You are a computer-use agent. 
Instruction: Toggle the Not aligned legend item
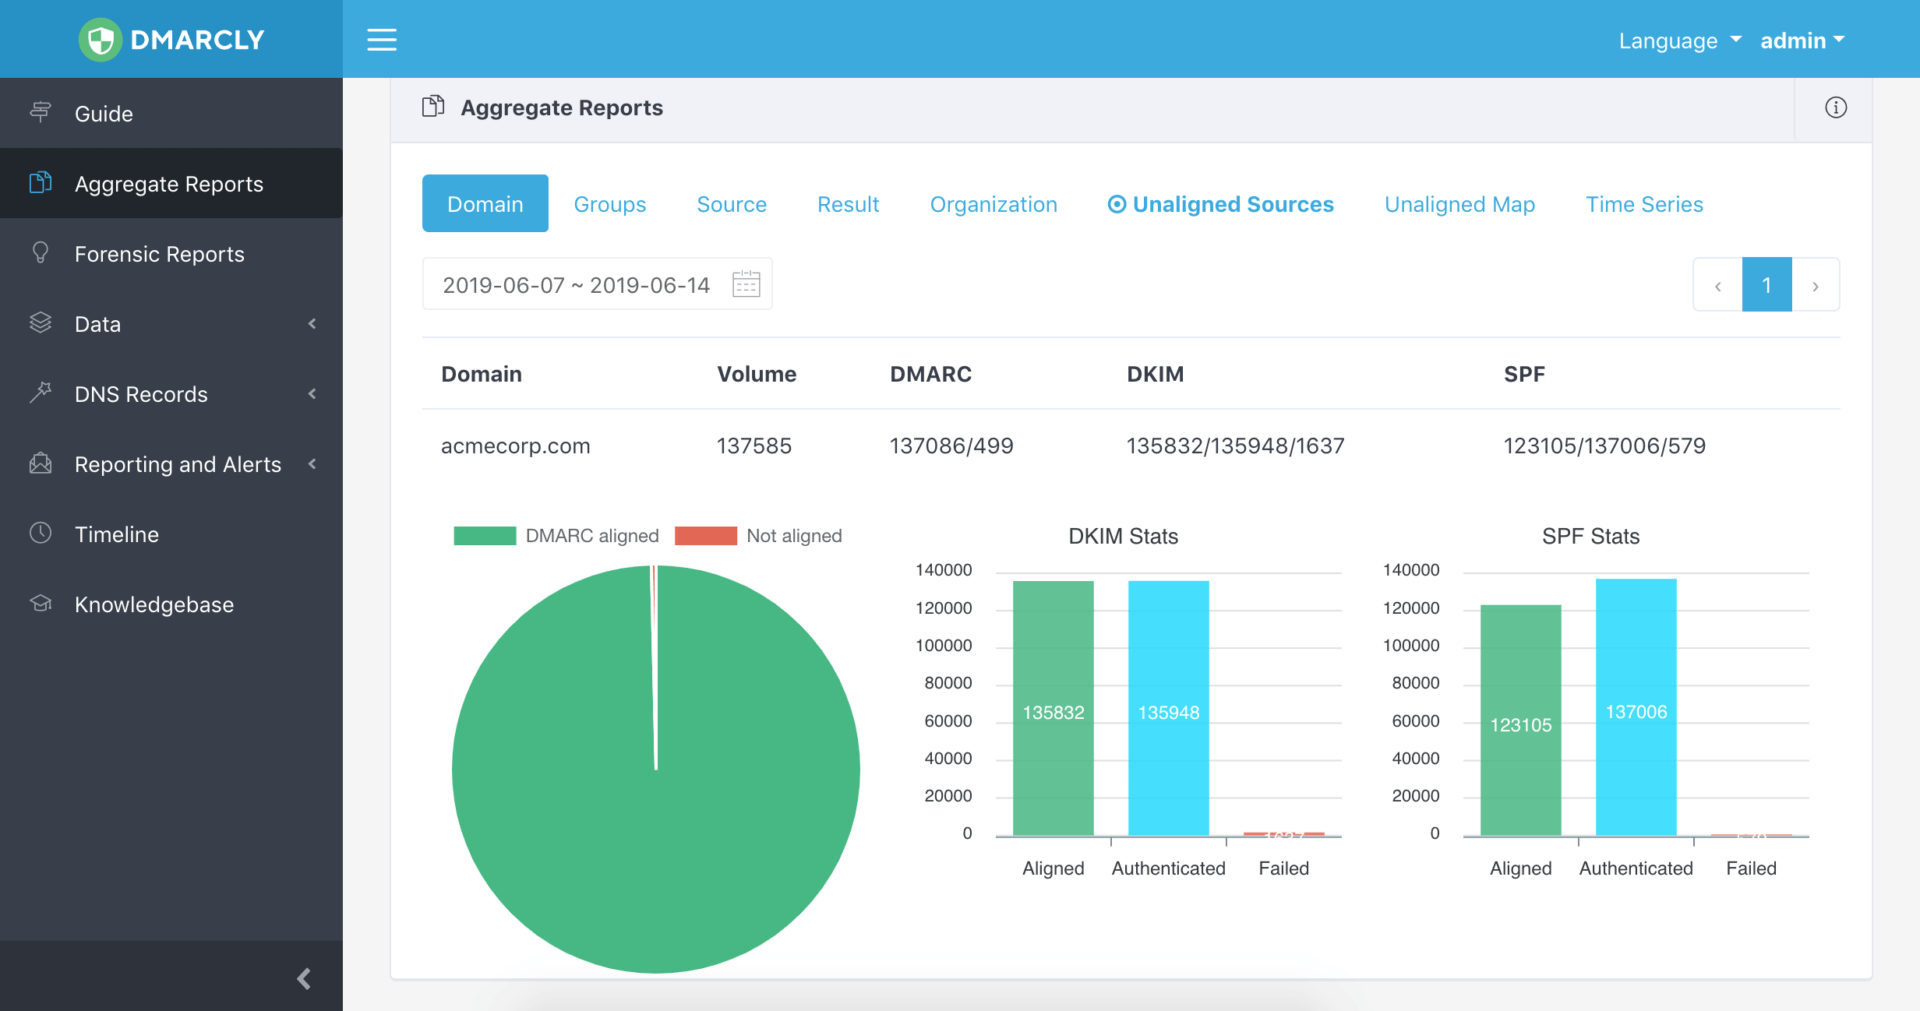pyautogui.click(x=759, y=536)
